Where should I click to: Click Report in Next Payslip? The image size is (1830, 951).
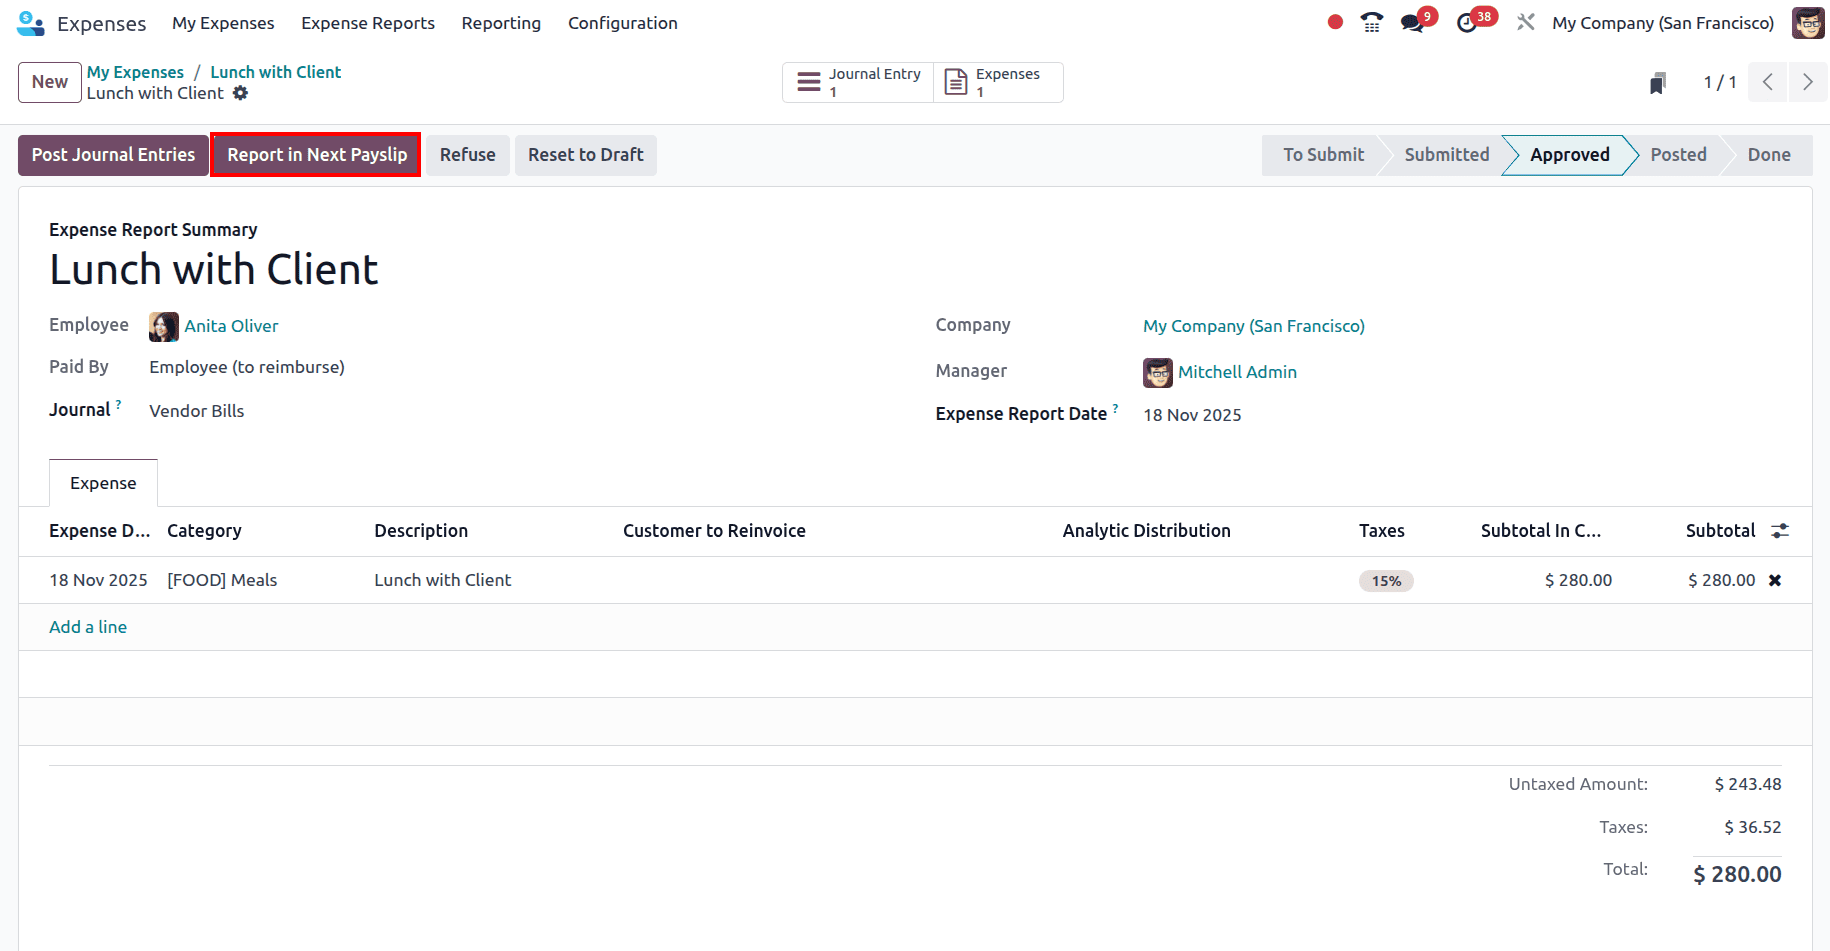[x=316, y=155]
